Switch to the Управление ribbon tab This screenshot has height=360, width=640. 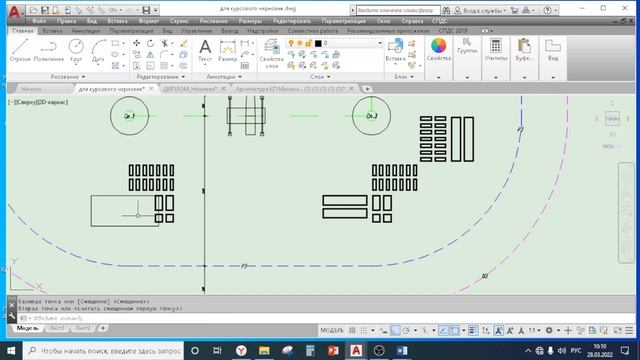197,31
